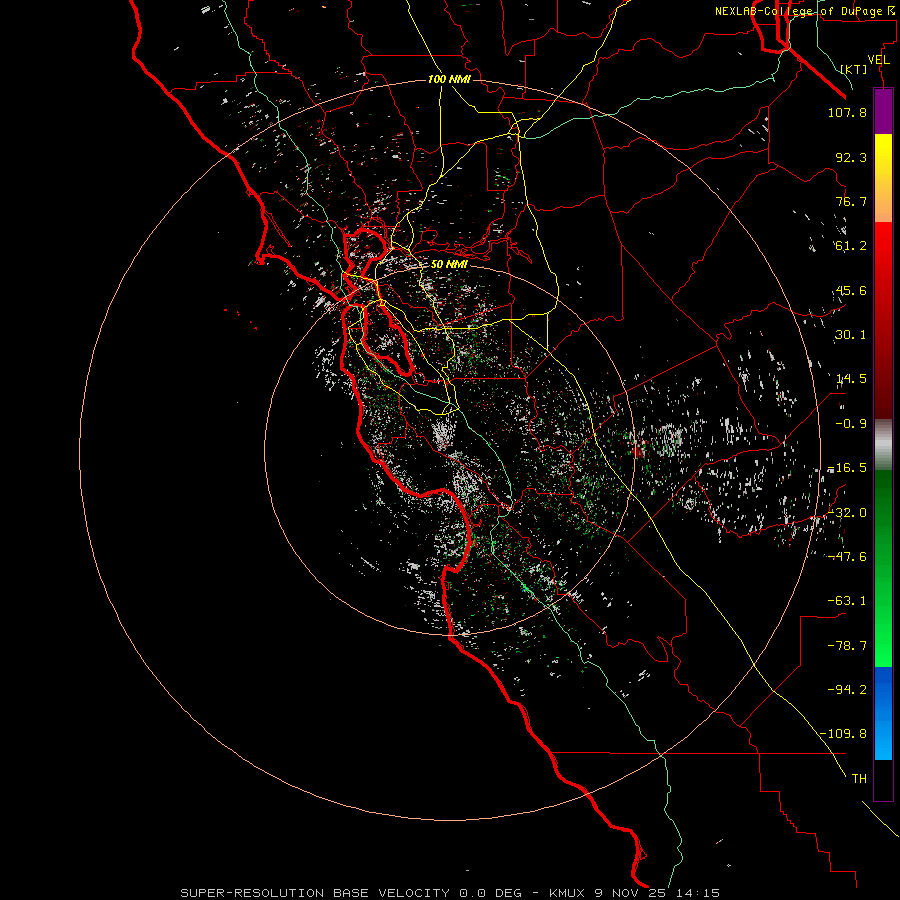Click the 92.3 velocity scale value

coord(851,157)
